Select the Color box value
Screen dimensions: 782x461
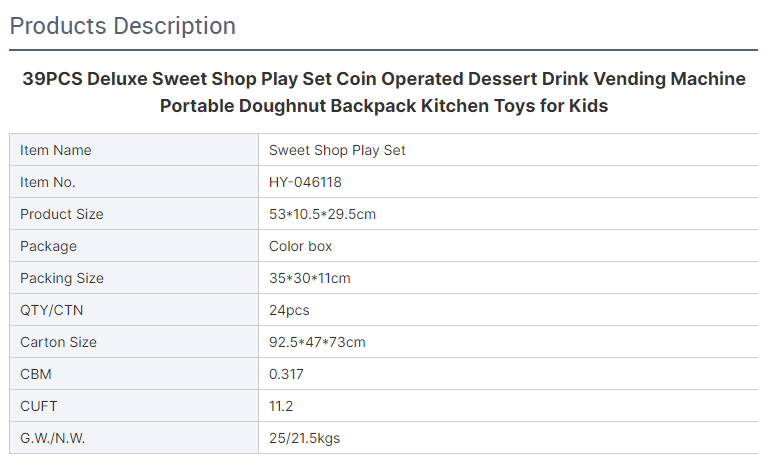[x=300, y=246]
